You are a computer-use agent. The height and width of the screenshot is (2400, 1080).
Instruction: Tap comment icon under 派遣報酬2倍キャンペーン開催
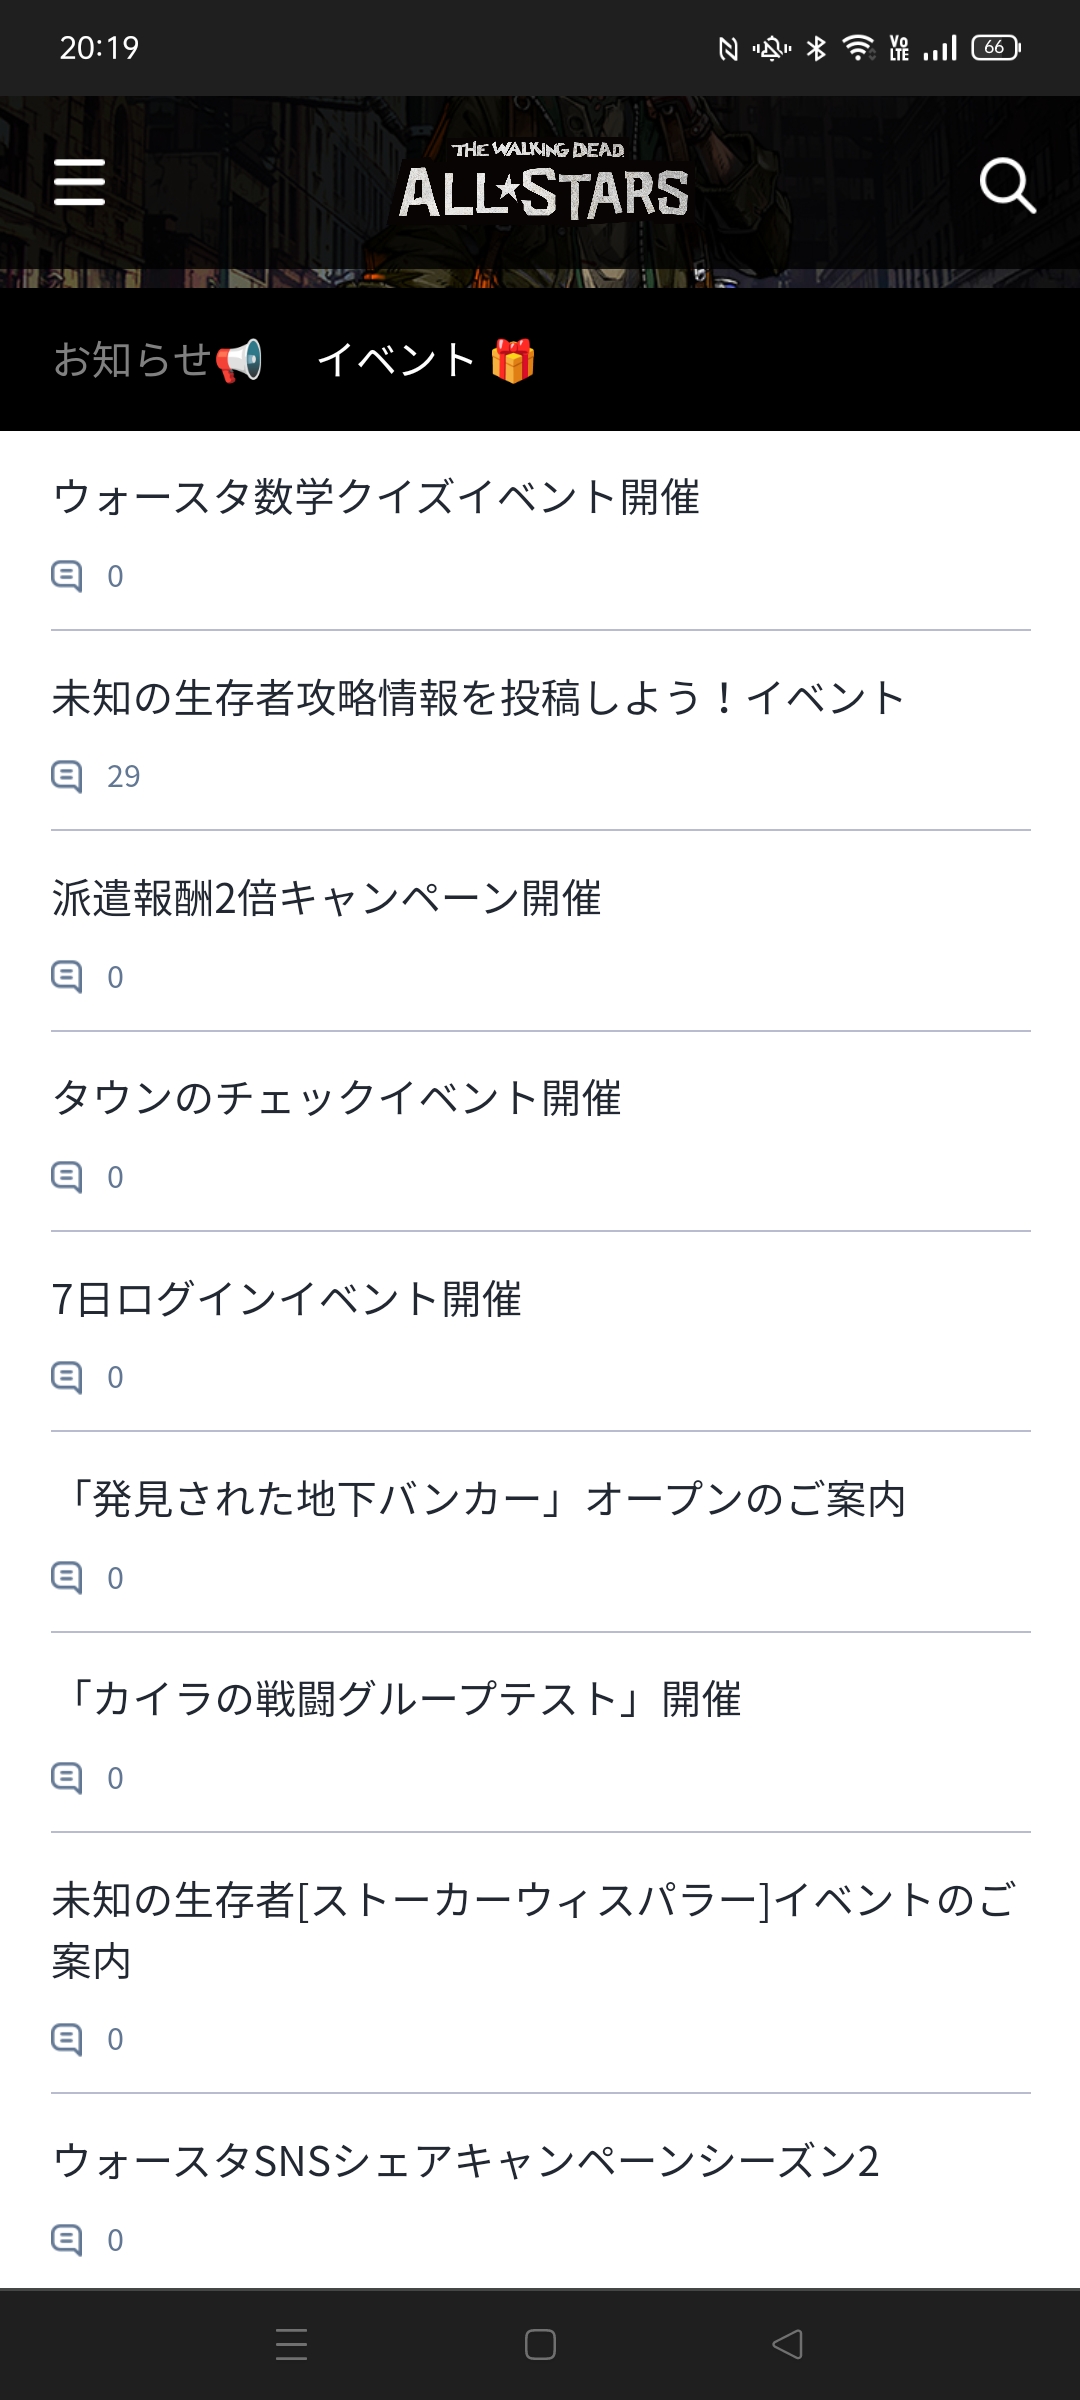(67, 976)
